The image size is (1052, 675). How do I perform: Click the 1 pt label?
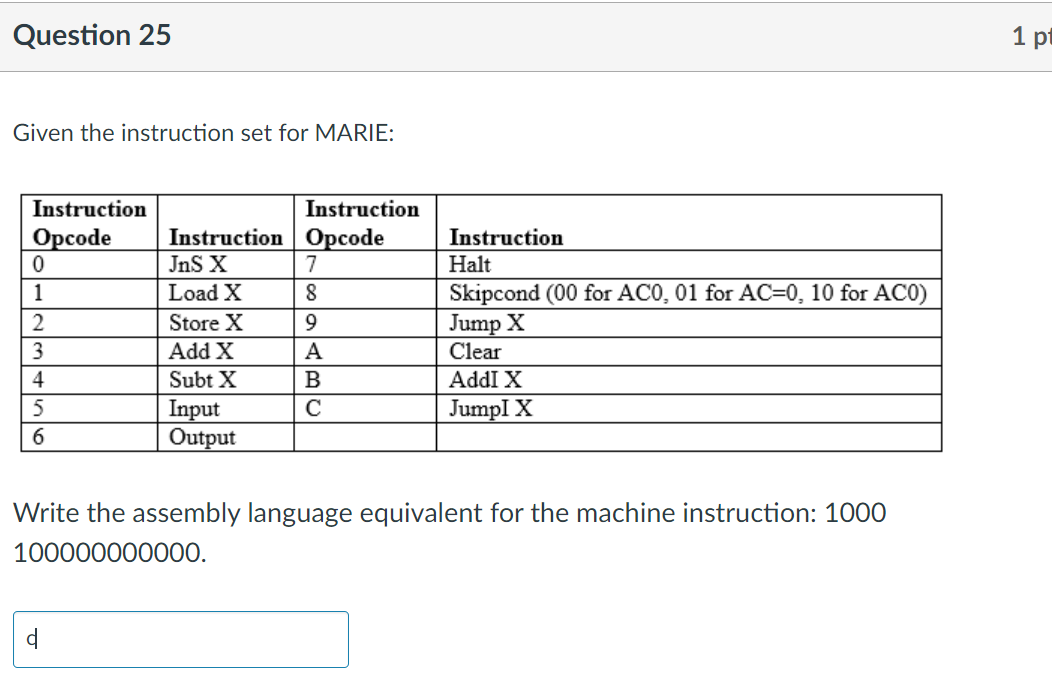[x=1031, y=34]
